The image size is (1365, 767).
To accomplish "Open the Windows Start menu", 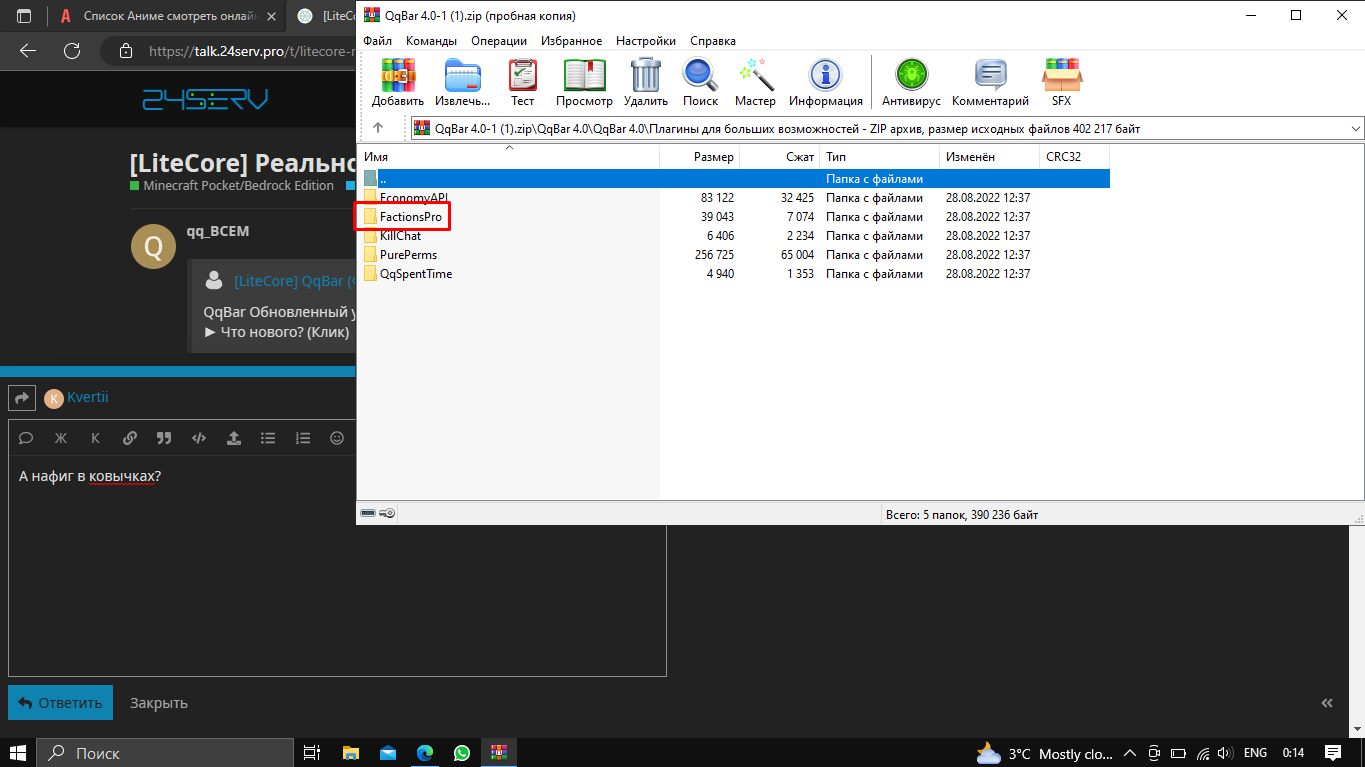I will [x=18, y=753].
